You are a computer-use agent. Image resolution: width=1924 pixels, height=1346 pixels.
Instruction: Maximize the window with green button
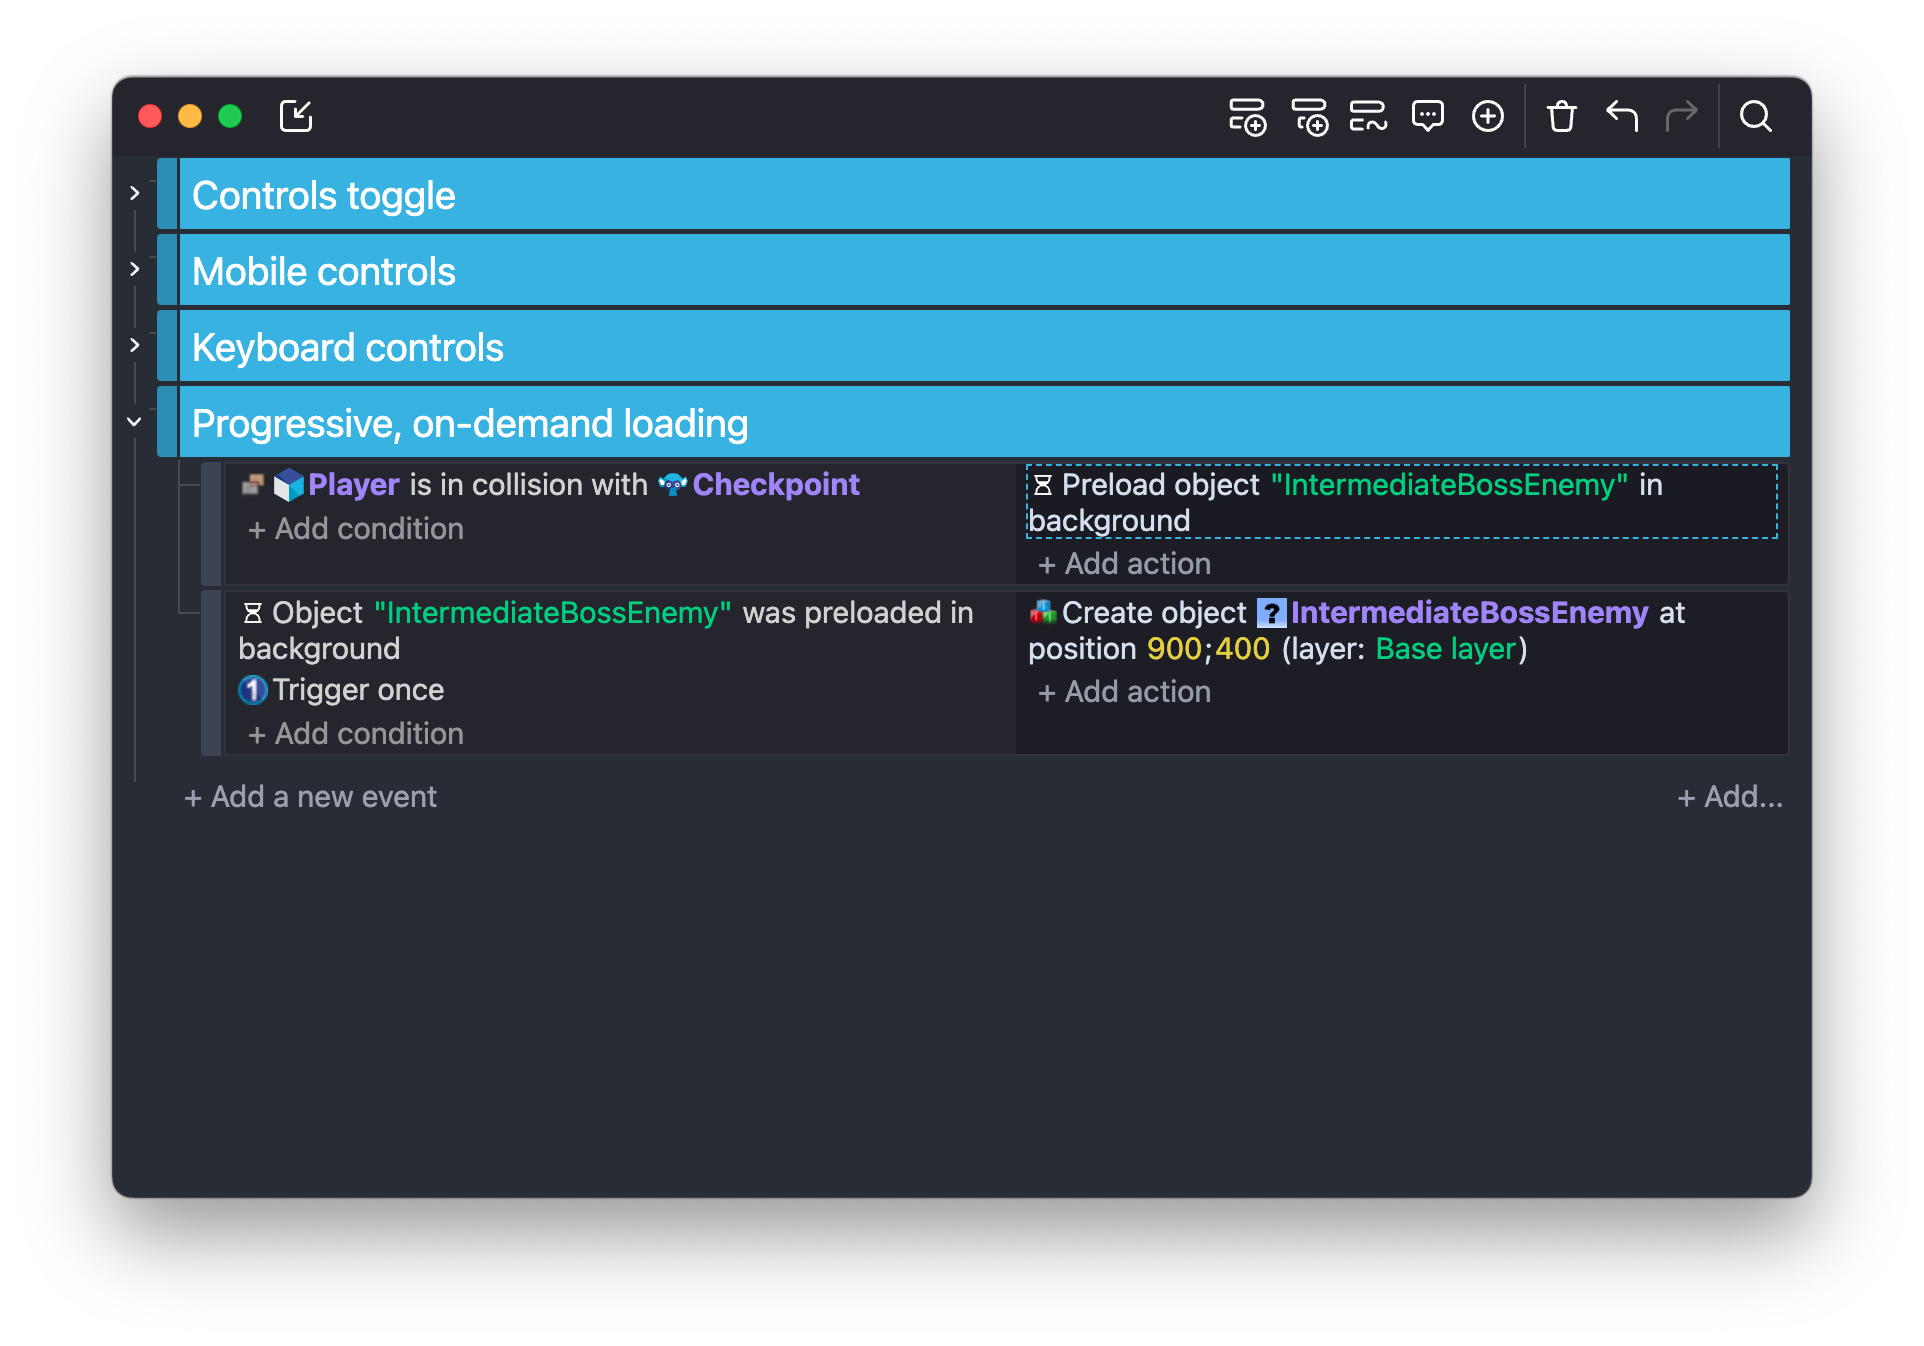[230, 116]
